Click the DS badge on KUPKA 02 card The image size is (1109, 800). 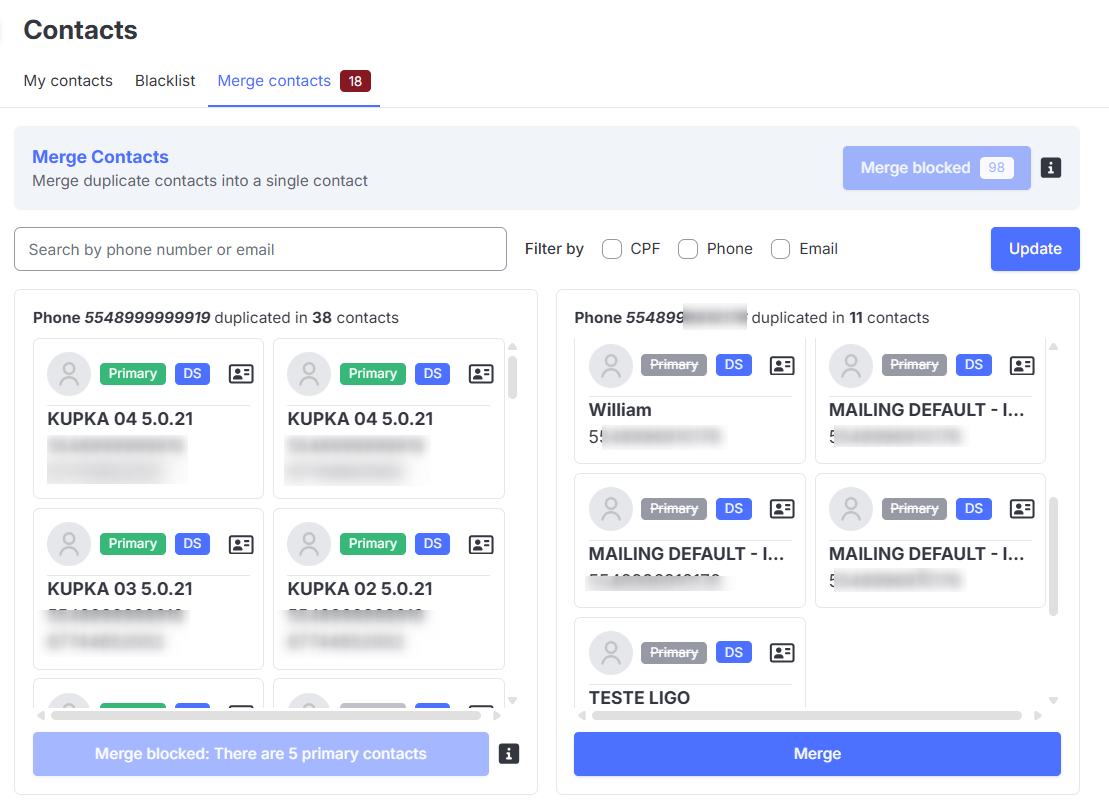[432, 544]
